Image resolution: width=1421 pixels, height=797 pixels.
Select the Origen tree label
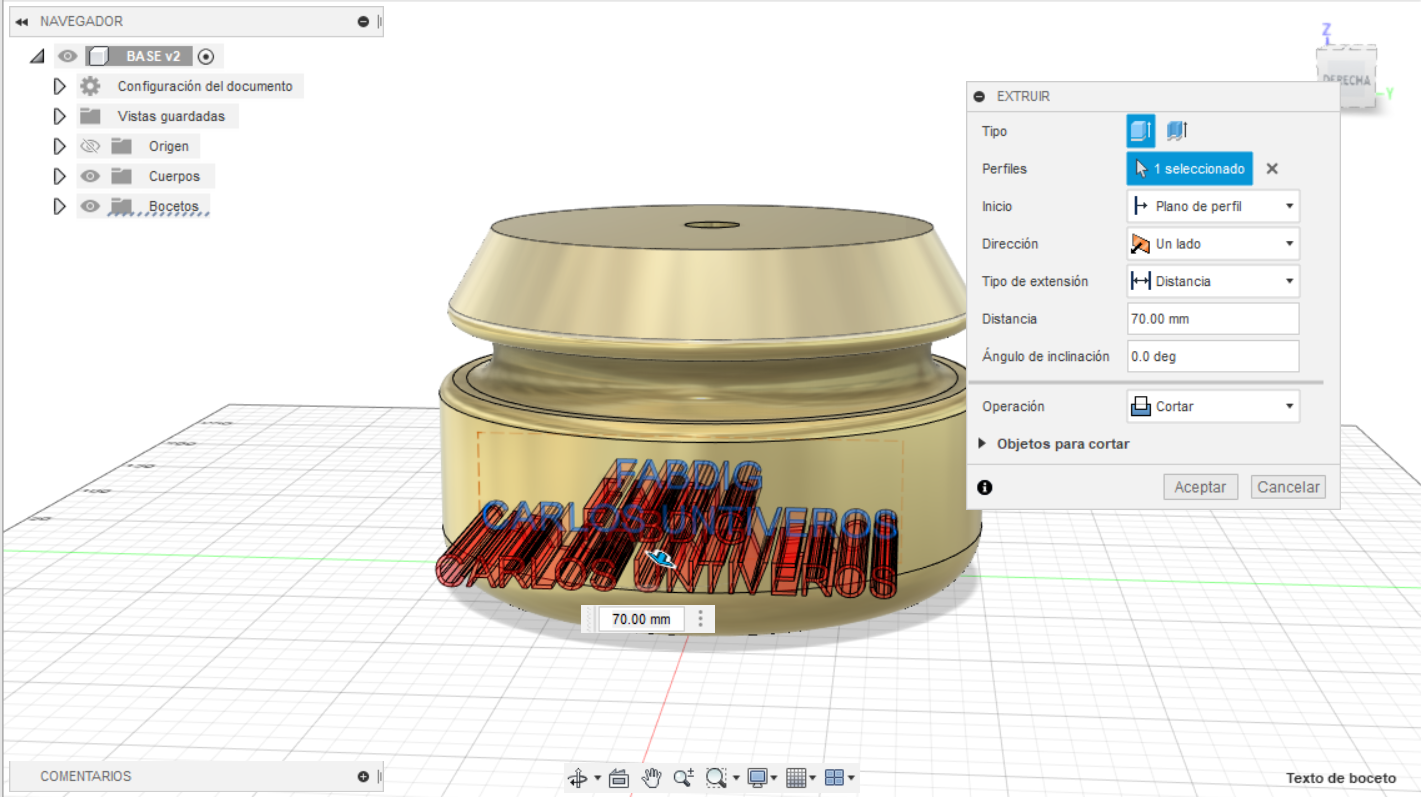pyautogui.click(x=169, y=146)
